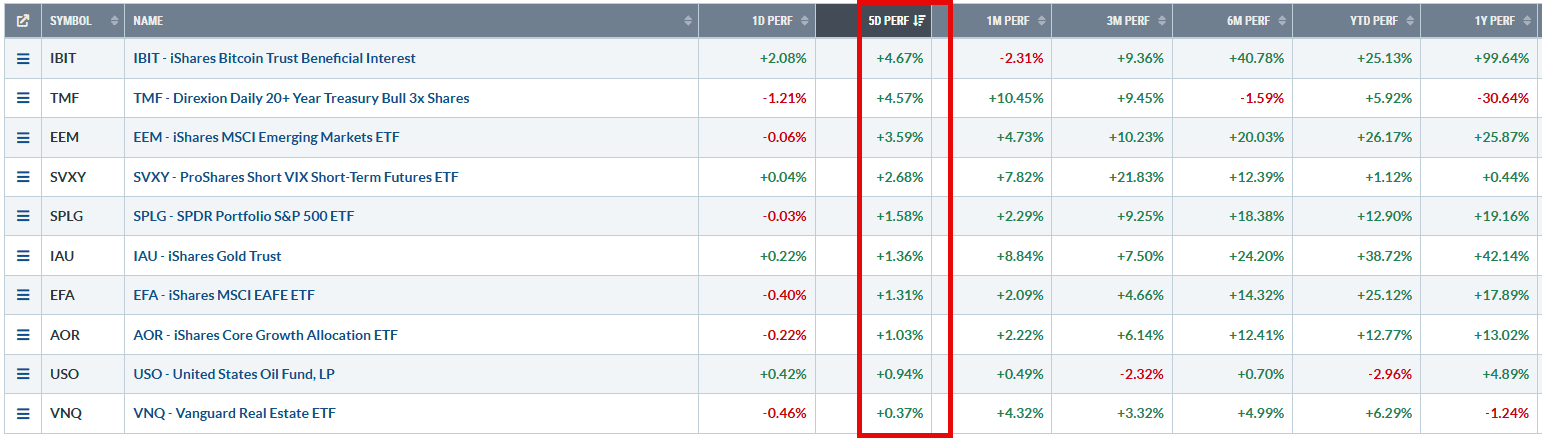
Task: Click the EFA ticker symbol
Action: pyautogui.click(x=62, y=295)
